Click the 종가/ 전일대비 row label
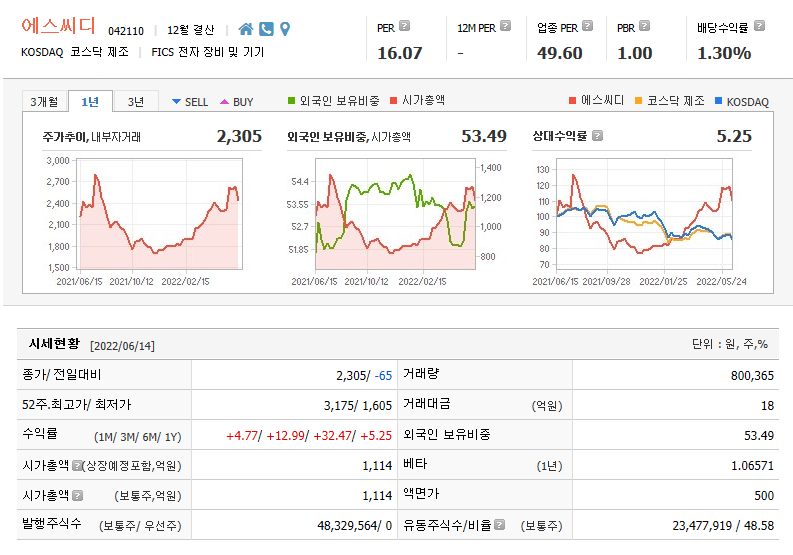The width and height of the screenshot is (793, 555). coord(62,375)
